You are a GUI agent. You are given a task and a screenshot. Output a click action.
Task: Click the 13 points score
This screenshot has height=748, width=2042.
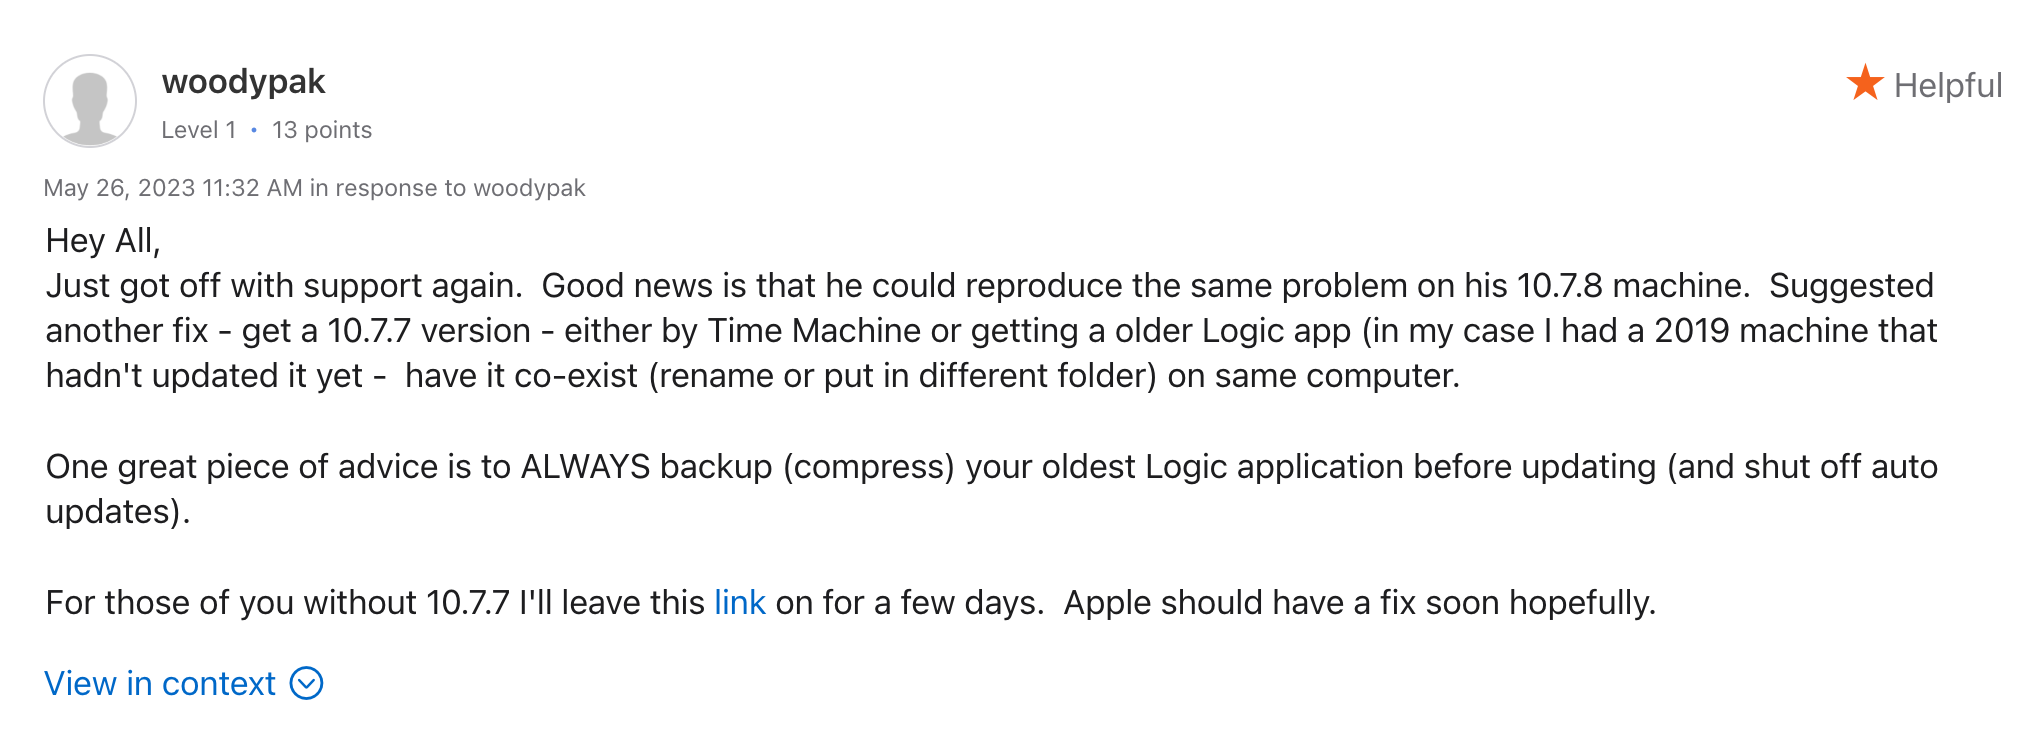pos(321,130)
